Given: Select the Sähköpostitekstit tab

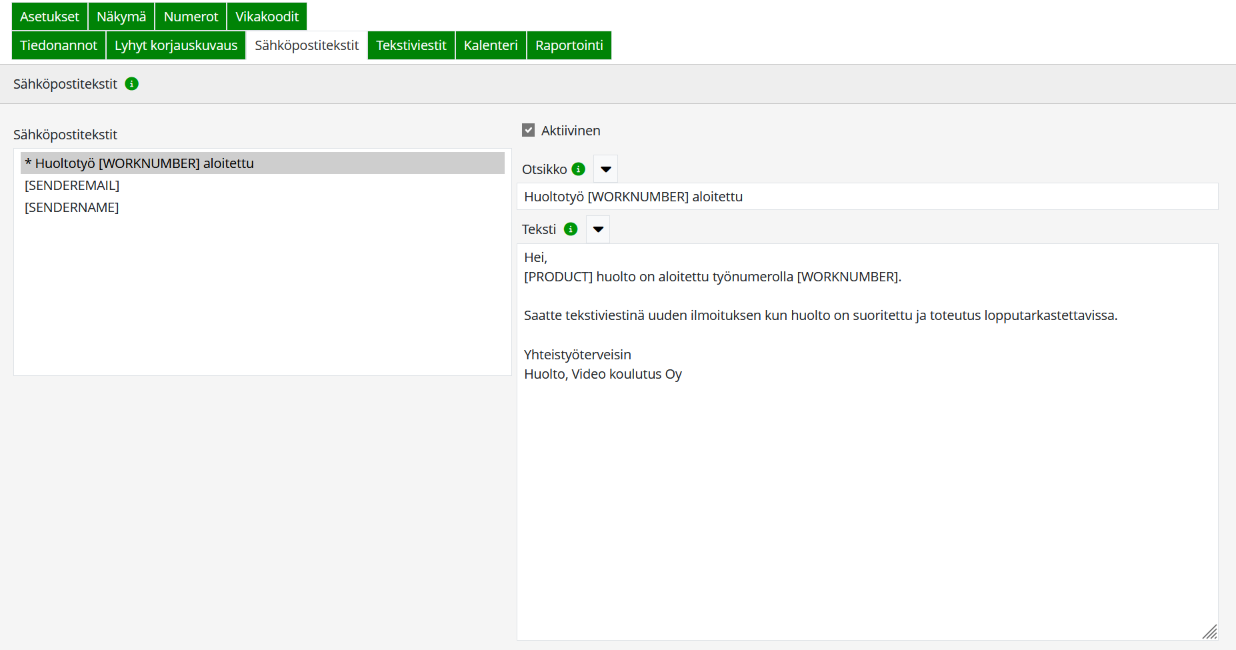Looking at the screenshot, I should click(x=307, y=45).
